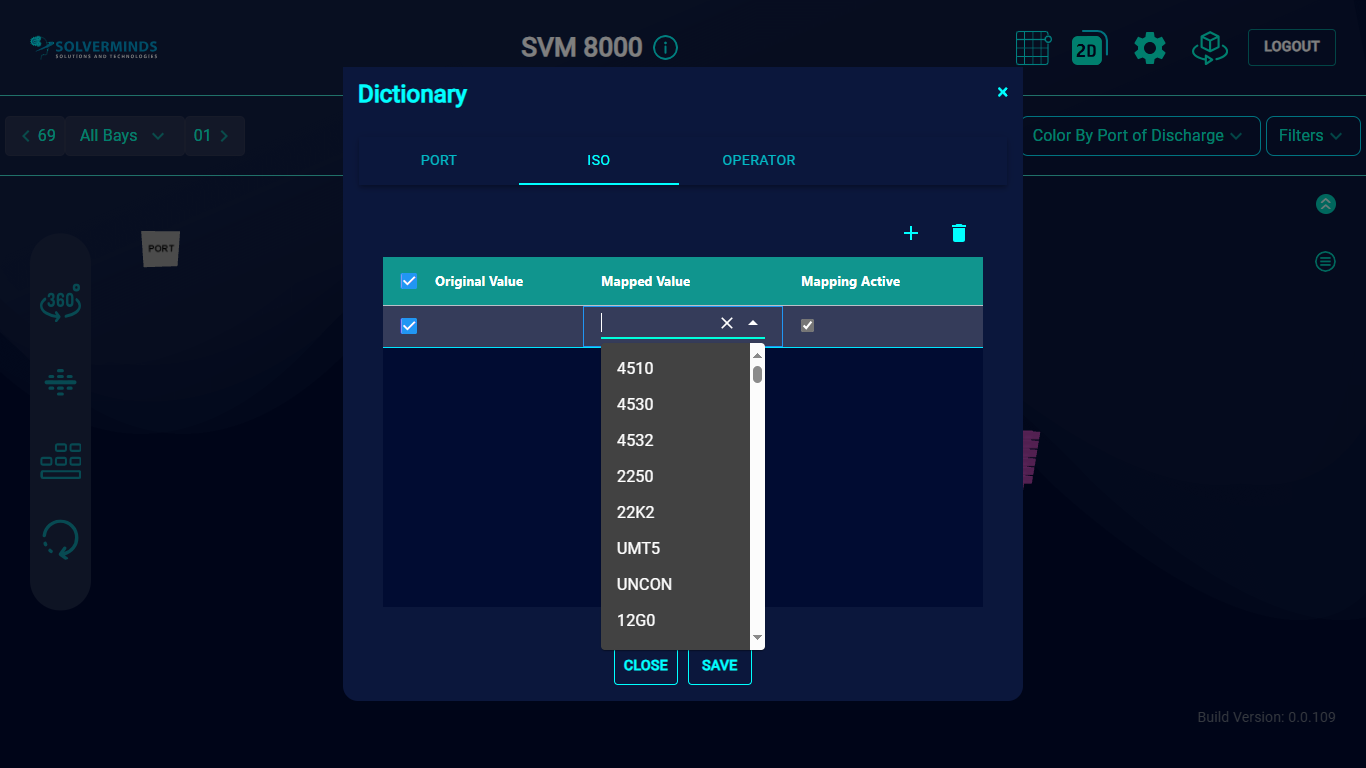Delete selected rows with trash icon

tap(959, 233)
